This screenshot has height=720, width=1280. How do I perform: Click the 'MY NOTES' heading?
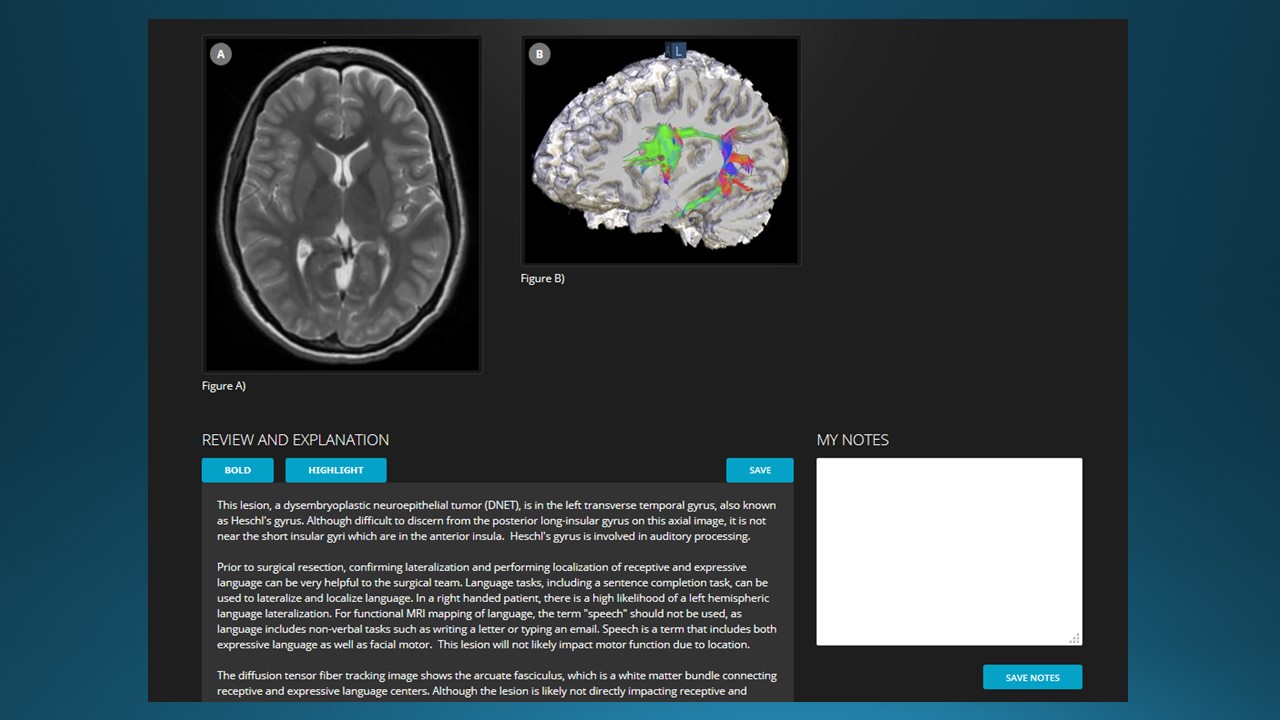[853, 440]
